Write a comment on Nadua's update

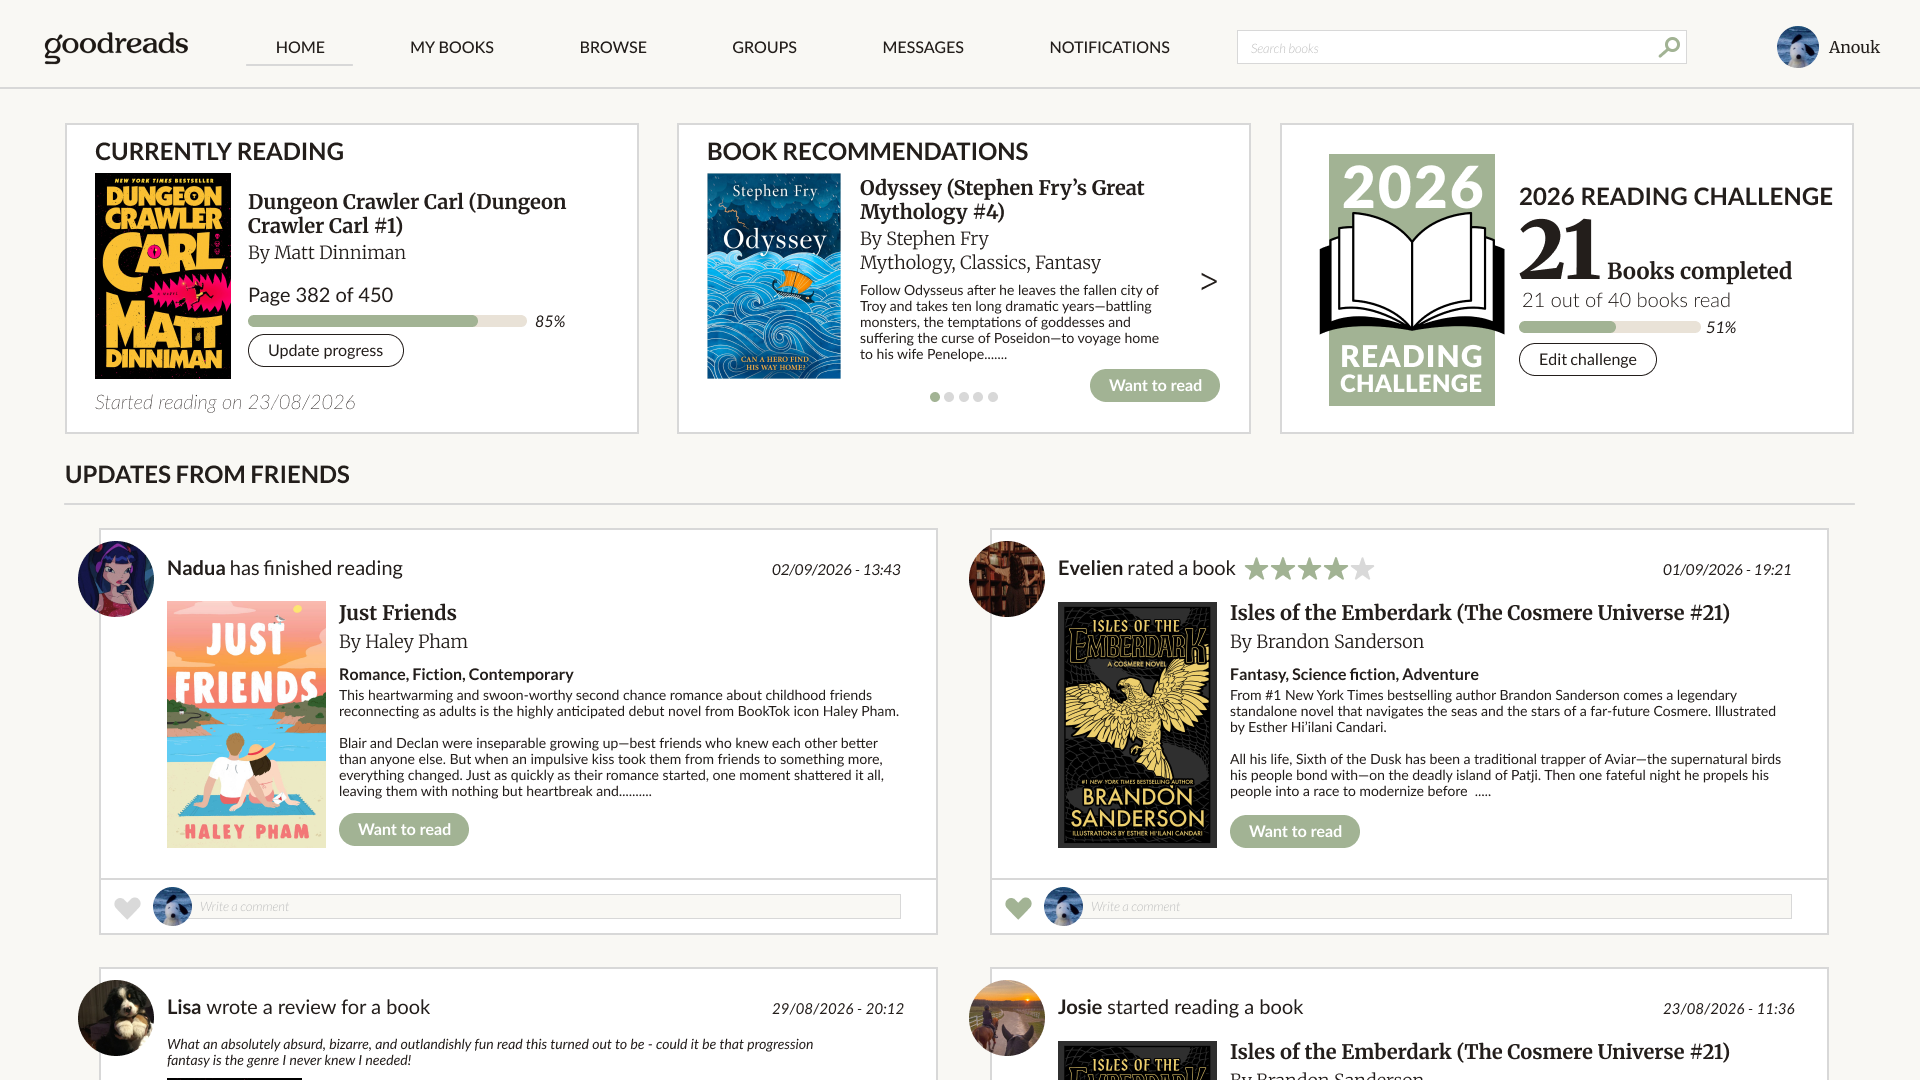pos(546,907)
